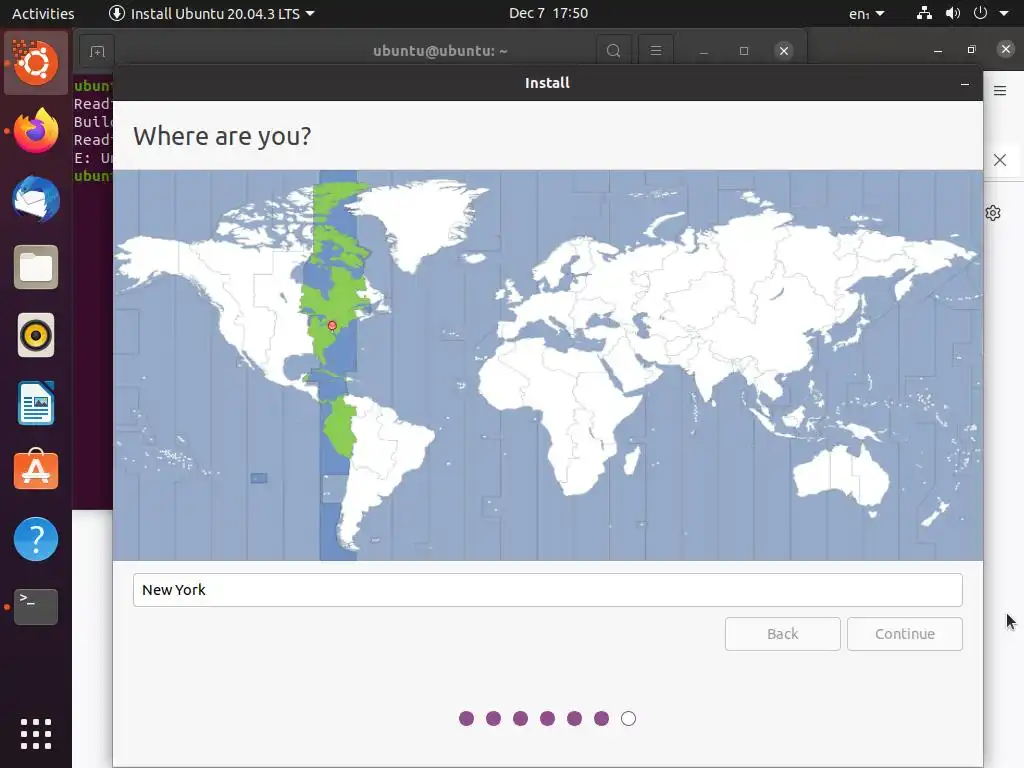Click the gear icon behind installer
1024x768 pixels.
click(x=993, y=213)
